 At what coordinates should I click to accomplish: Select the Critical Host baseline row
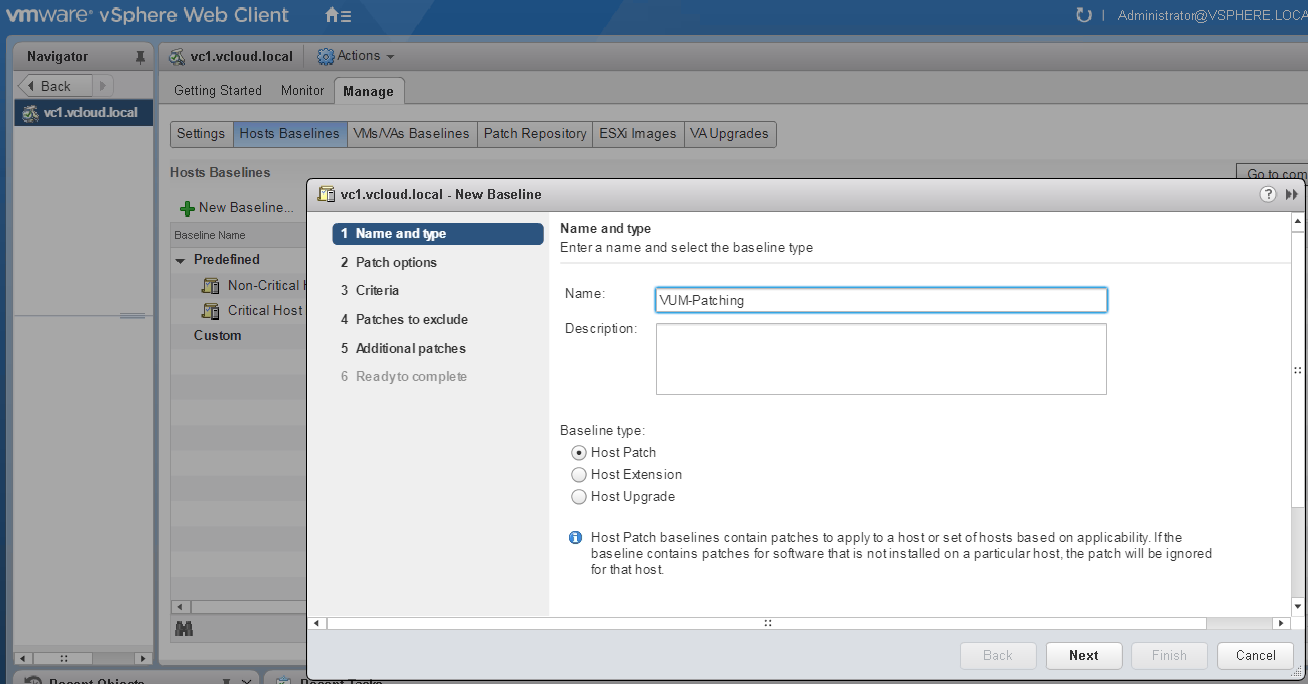(240, 311)
